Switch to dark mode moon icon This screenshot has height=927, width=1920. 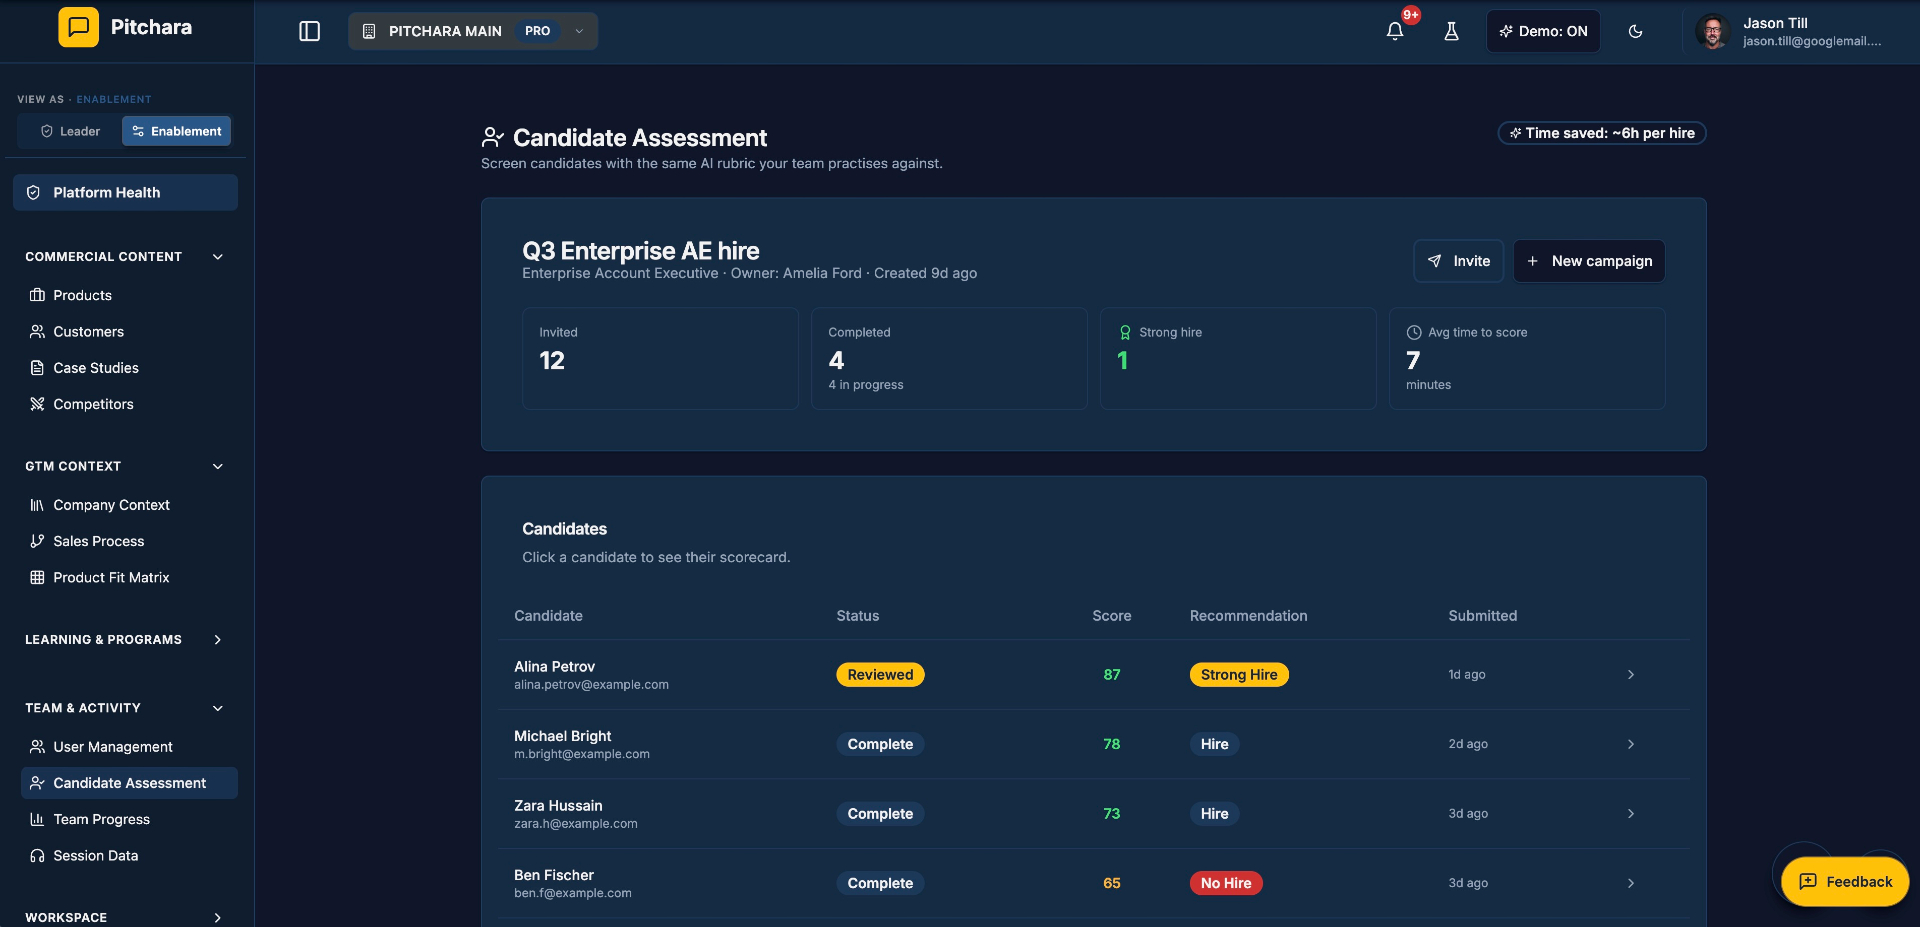[1636, 31]
